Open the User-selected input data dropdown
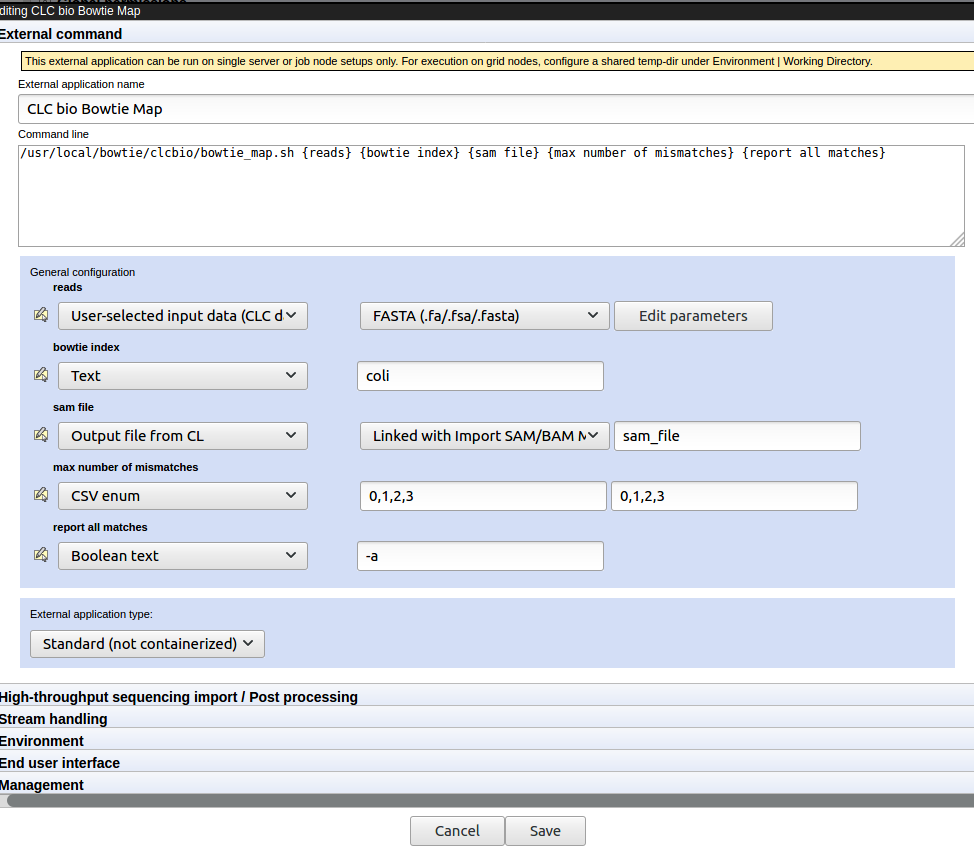 [182, 315]
